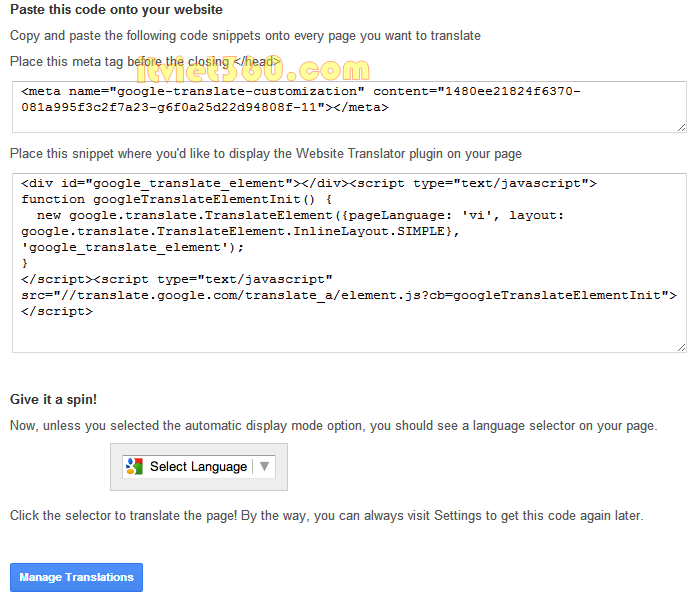The image size is (700, 596).
Task: Click the Manage Translations button
Action: (x=76, y=577)
